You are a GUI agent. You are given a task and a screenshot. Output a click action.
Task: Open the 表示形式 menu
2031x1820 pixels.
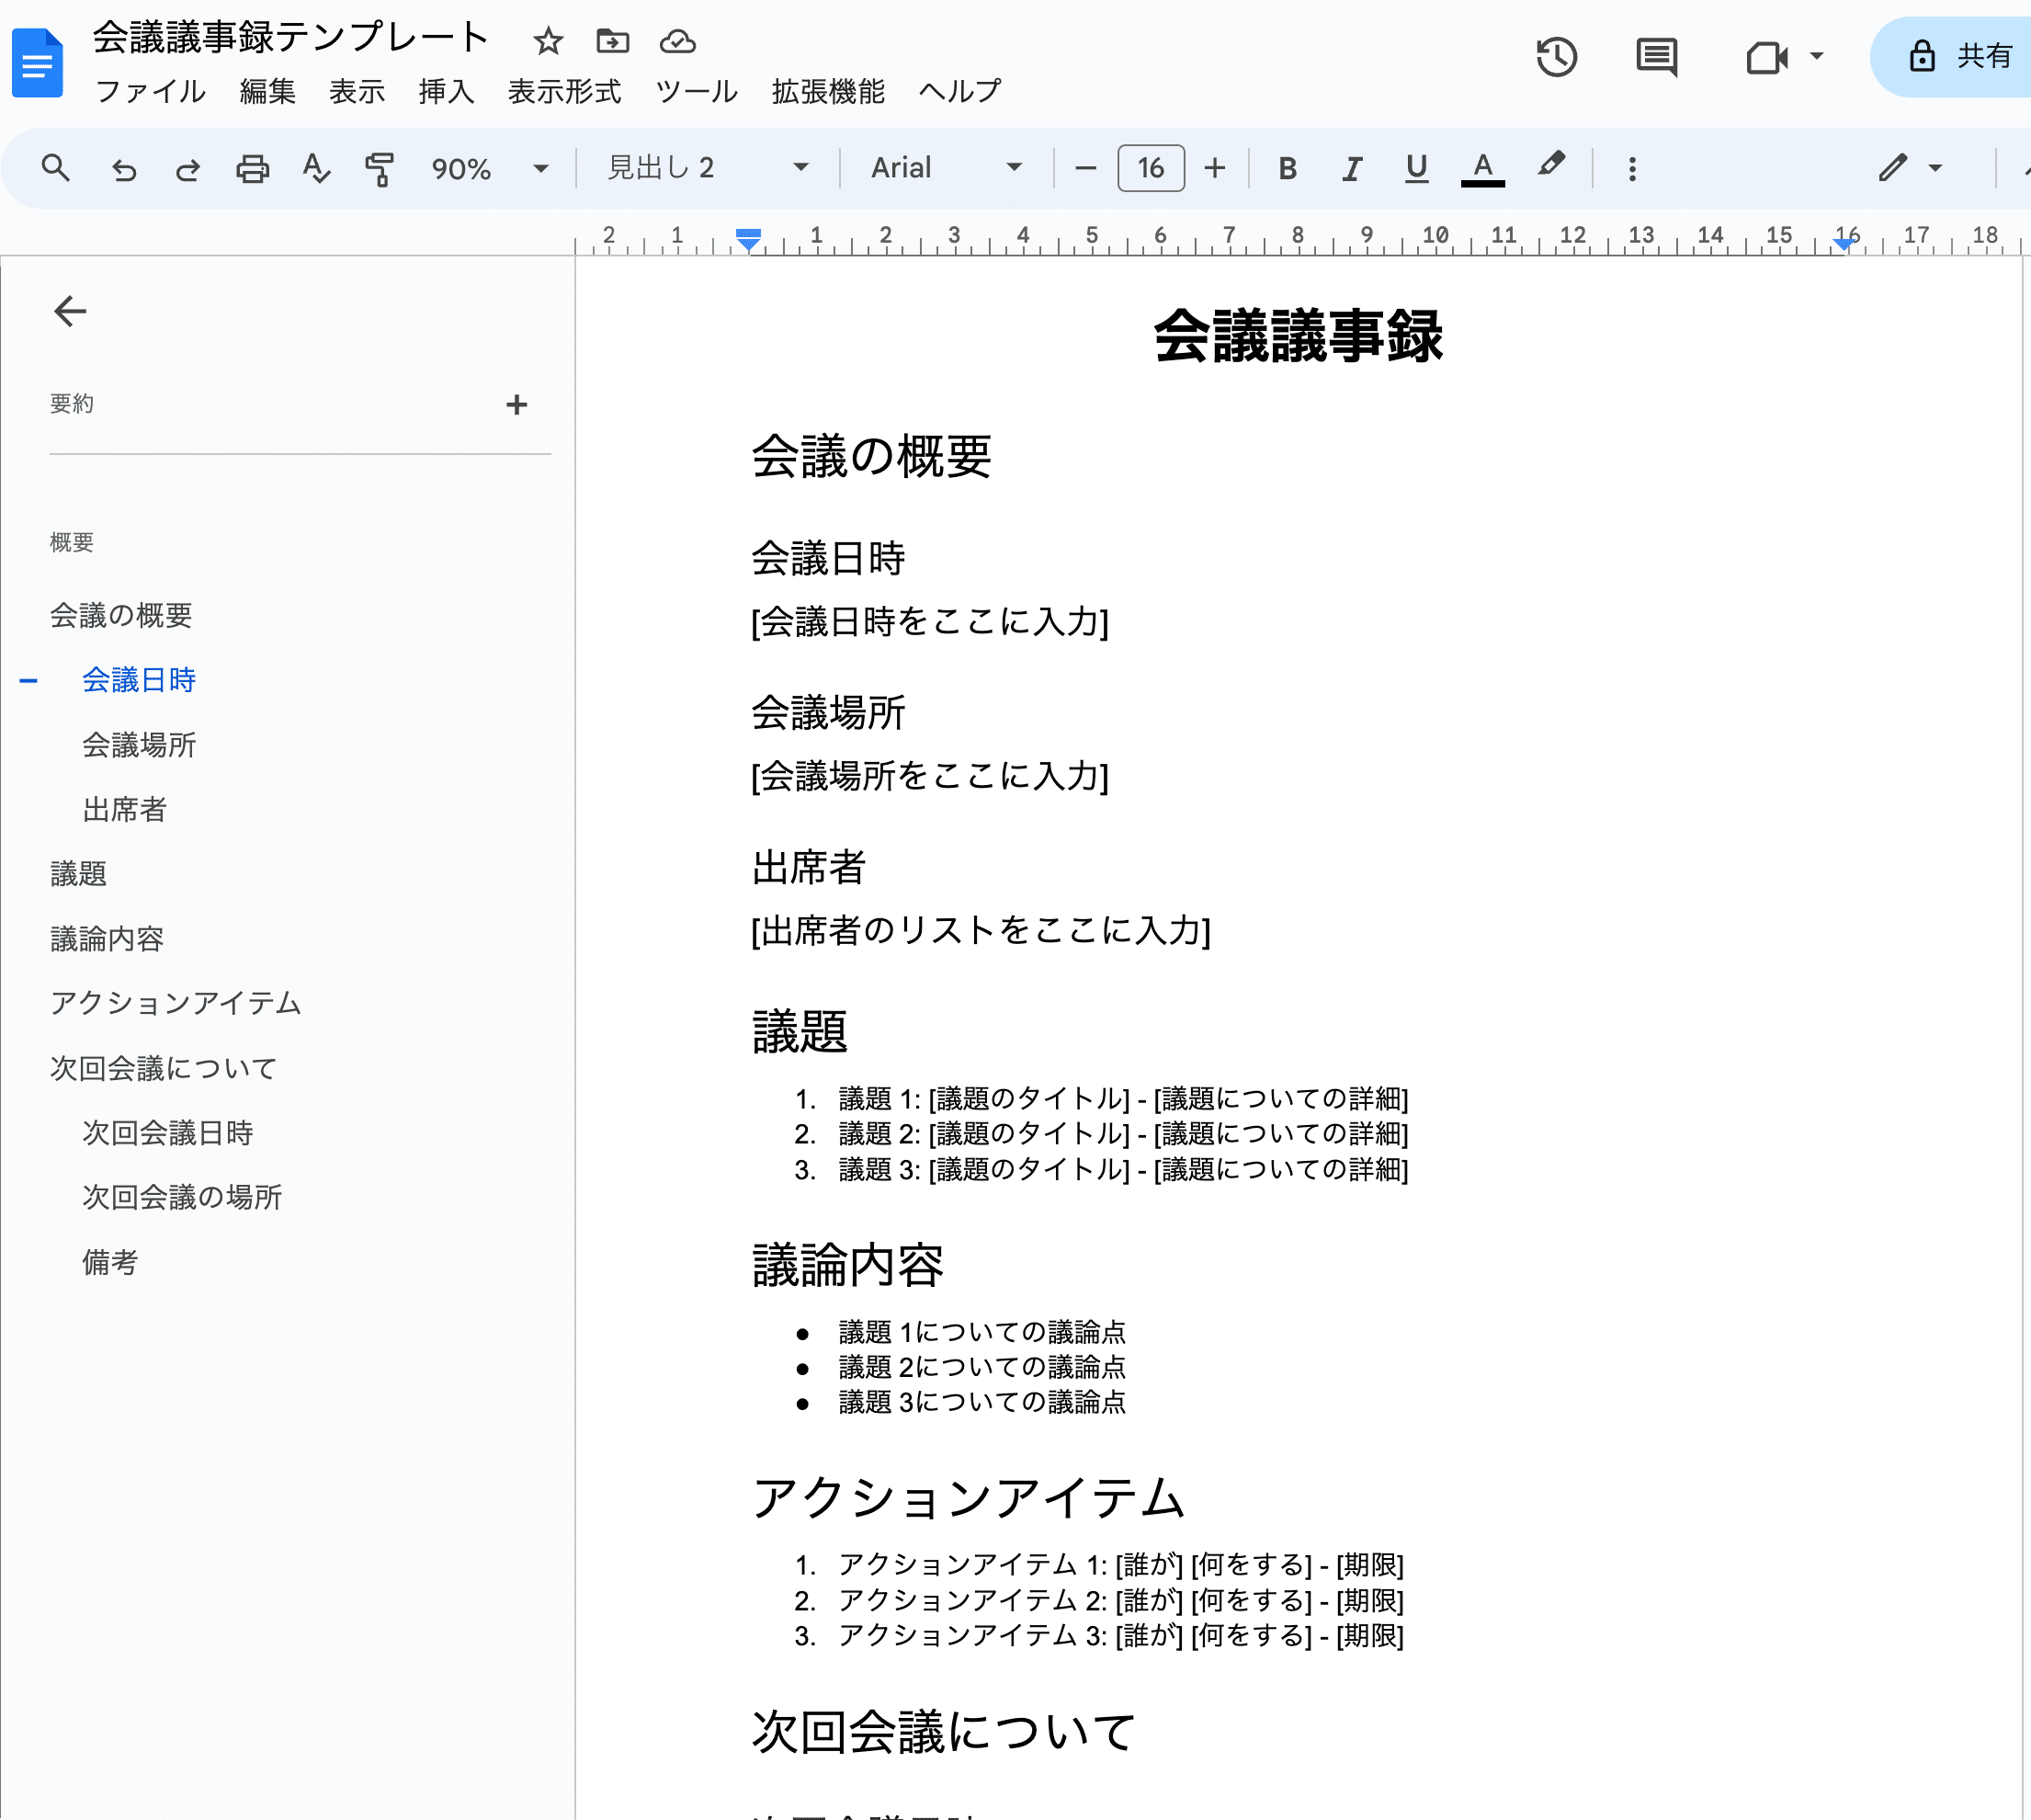[564, 91]
